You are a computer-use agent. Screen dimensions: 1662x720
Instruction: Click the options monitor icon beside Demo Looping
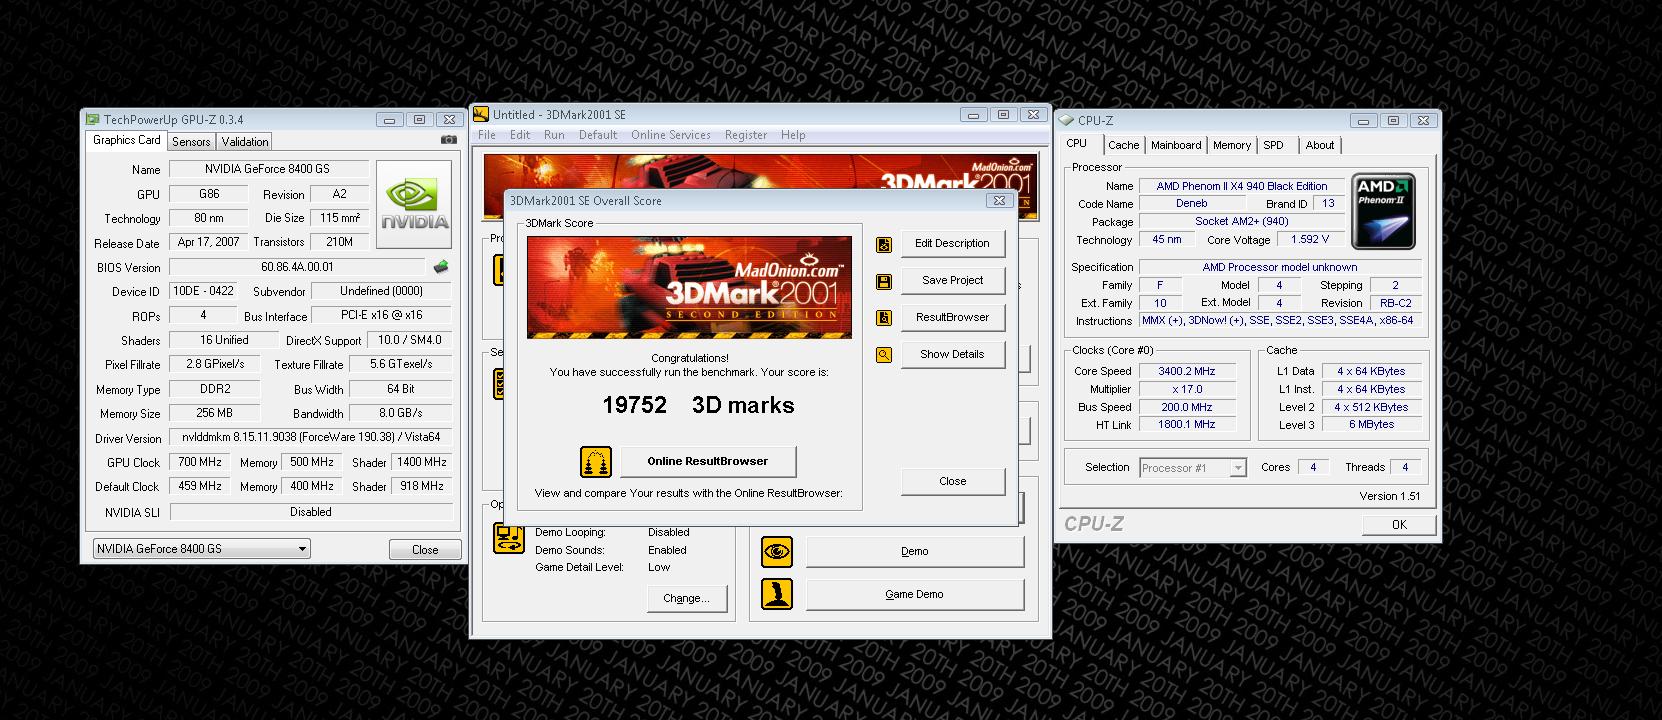point(509,538)
